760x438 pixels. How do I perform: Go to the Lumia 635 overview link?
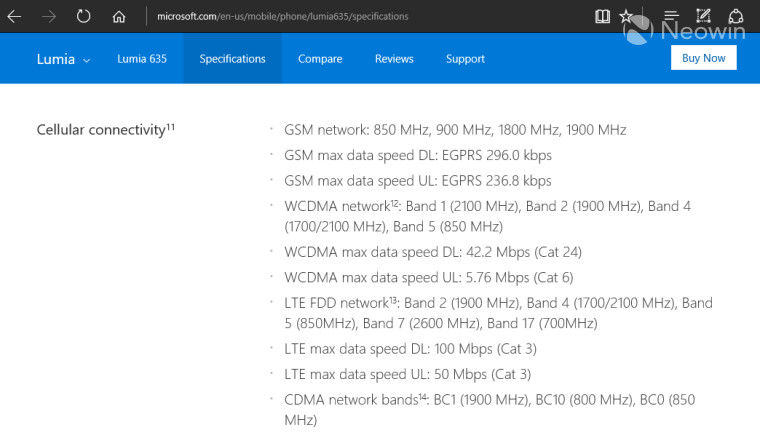pos(142,59)
